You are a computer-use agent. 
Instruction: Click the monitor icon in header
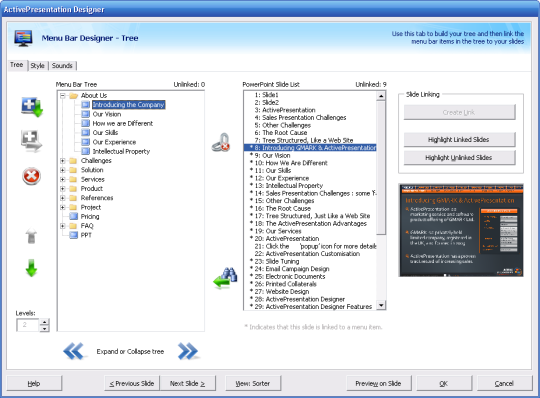23,38
